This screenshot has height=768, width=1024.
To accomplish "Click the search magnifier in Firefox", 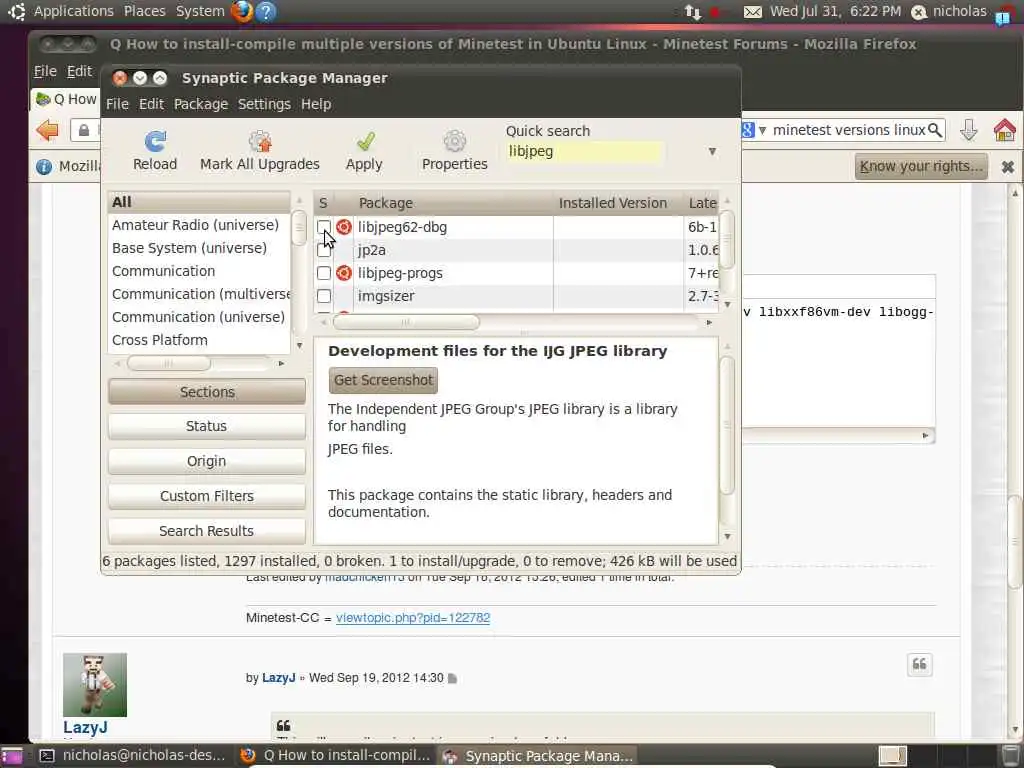I will [x=935, y=130].
